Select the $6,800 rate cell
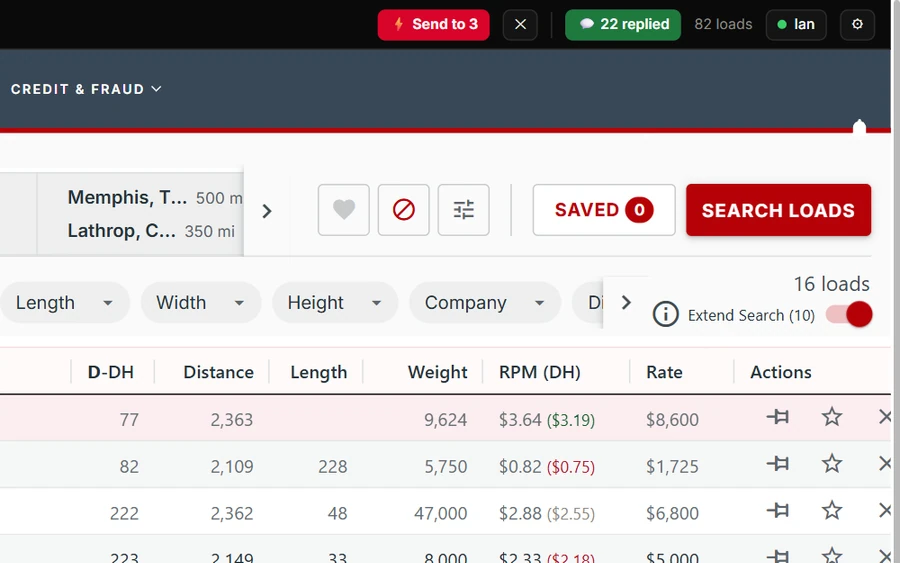Viewport: 900px width, 563px height. 672,514
